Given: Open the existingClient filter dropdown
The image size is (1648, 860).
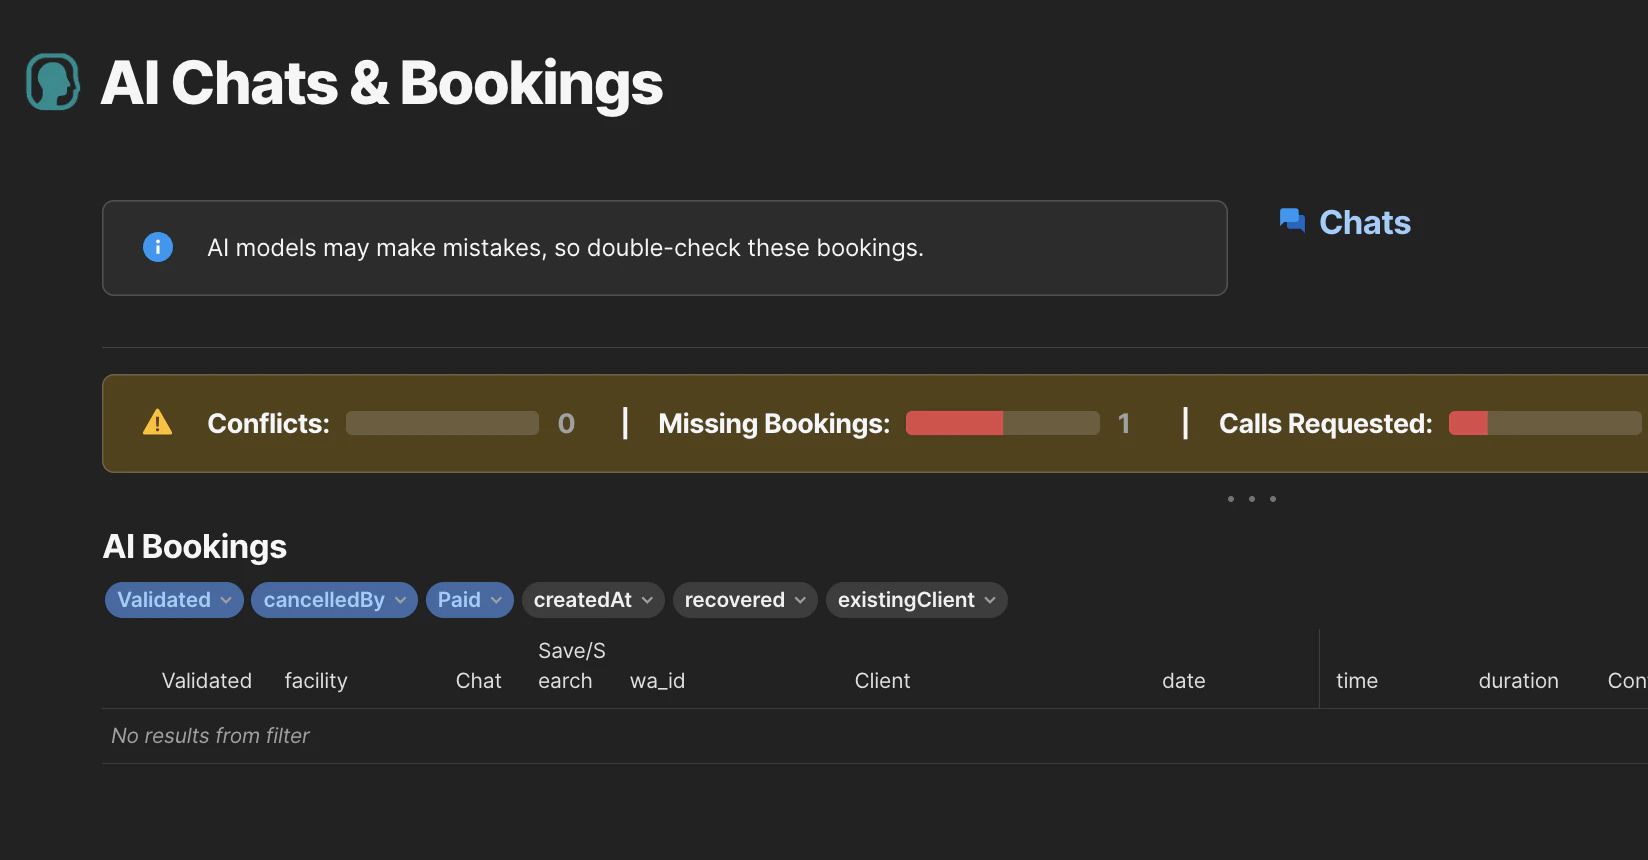Looking at the screenshot, I should coord(916,600).
